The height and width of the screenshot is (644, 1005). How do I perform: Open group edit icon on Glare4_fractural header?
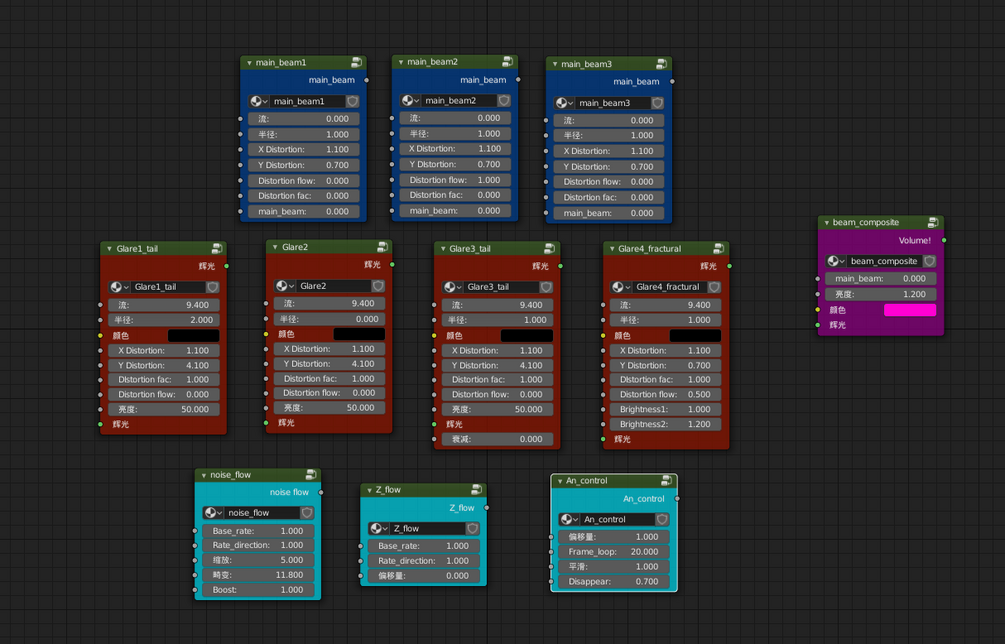click(718, 249)
